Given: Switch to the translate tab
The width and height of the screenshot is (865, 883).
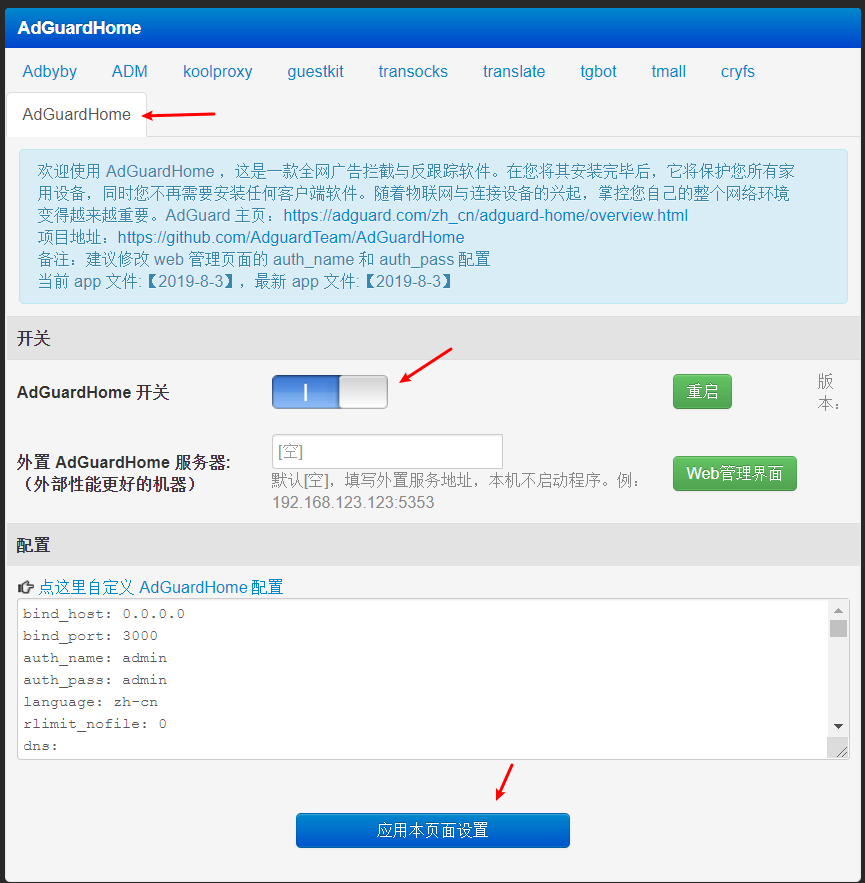Looking at the screenshot, I should pos(514,71).
